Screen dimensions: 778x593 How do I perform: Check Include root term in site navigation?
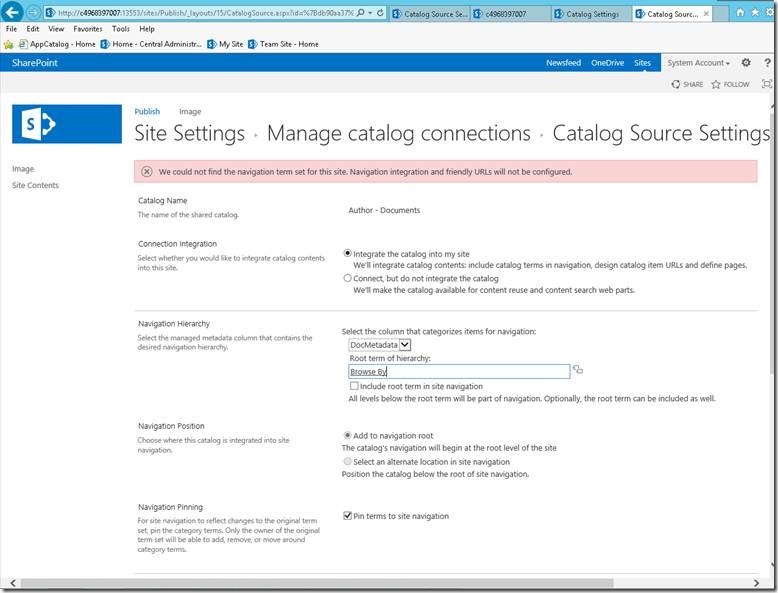354,386
